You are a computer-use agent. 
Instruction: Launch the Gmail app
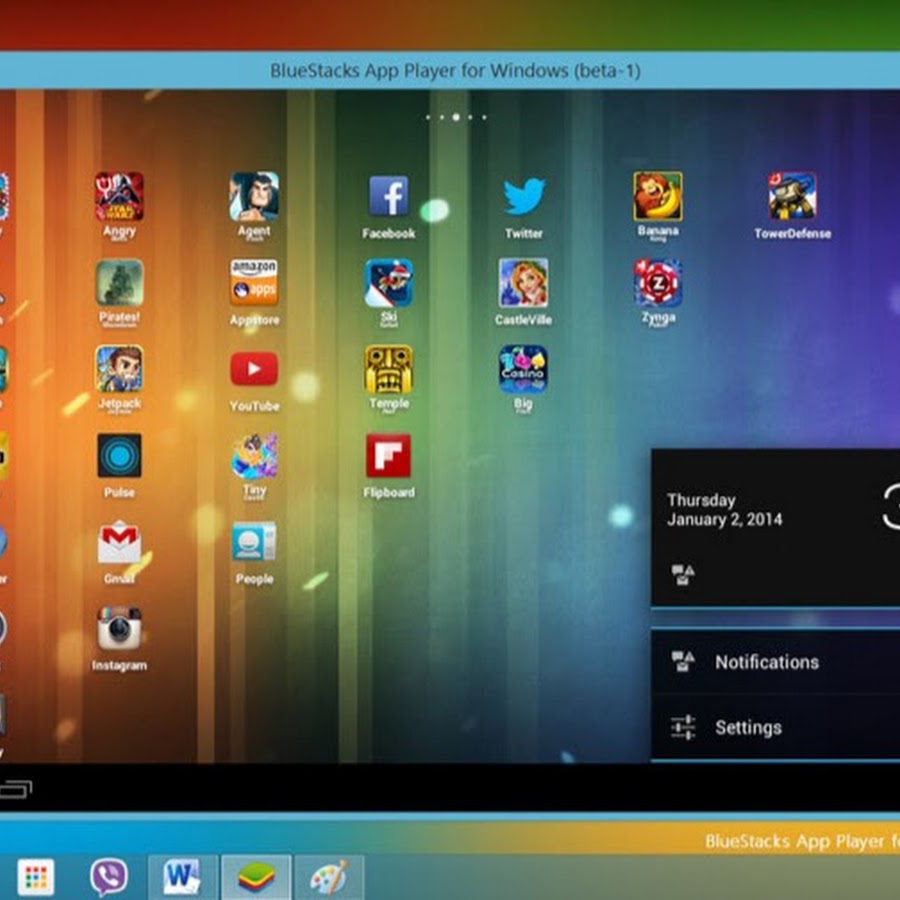[119, 542]
